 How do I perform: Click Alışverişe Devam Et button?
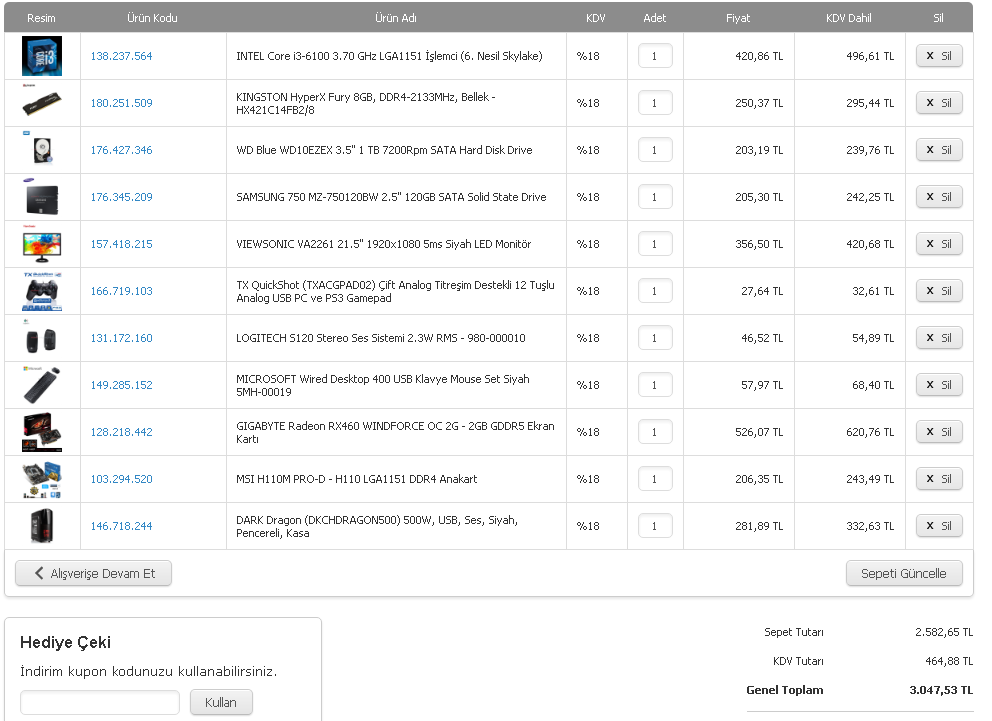(x=94, y=573)
